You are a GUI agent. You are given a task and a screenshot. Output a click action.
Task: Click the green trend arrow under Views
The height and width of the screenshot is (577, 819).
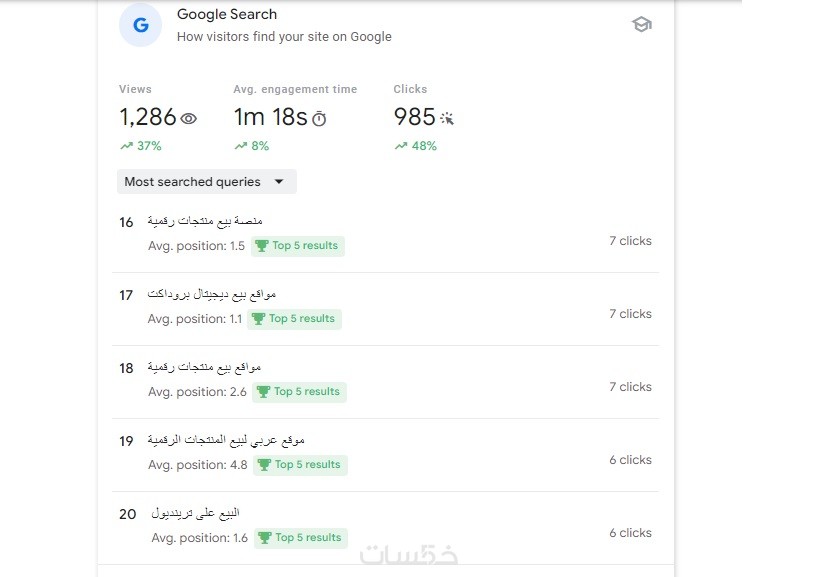(126, 146)
